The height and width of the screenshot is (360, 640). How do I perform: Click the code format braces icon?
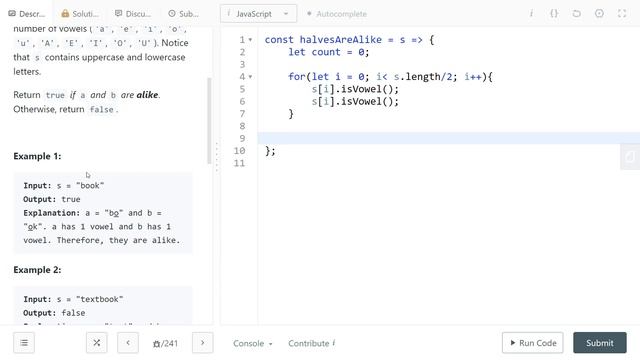click(x=554, y=13)
